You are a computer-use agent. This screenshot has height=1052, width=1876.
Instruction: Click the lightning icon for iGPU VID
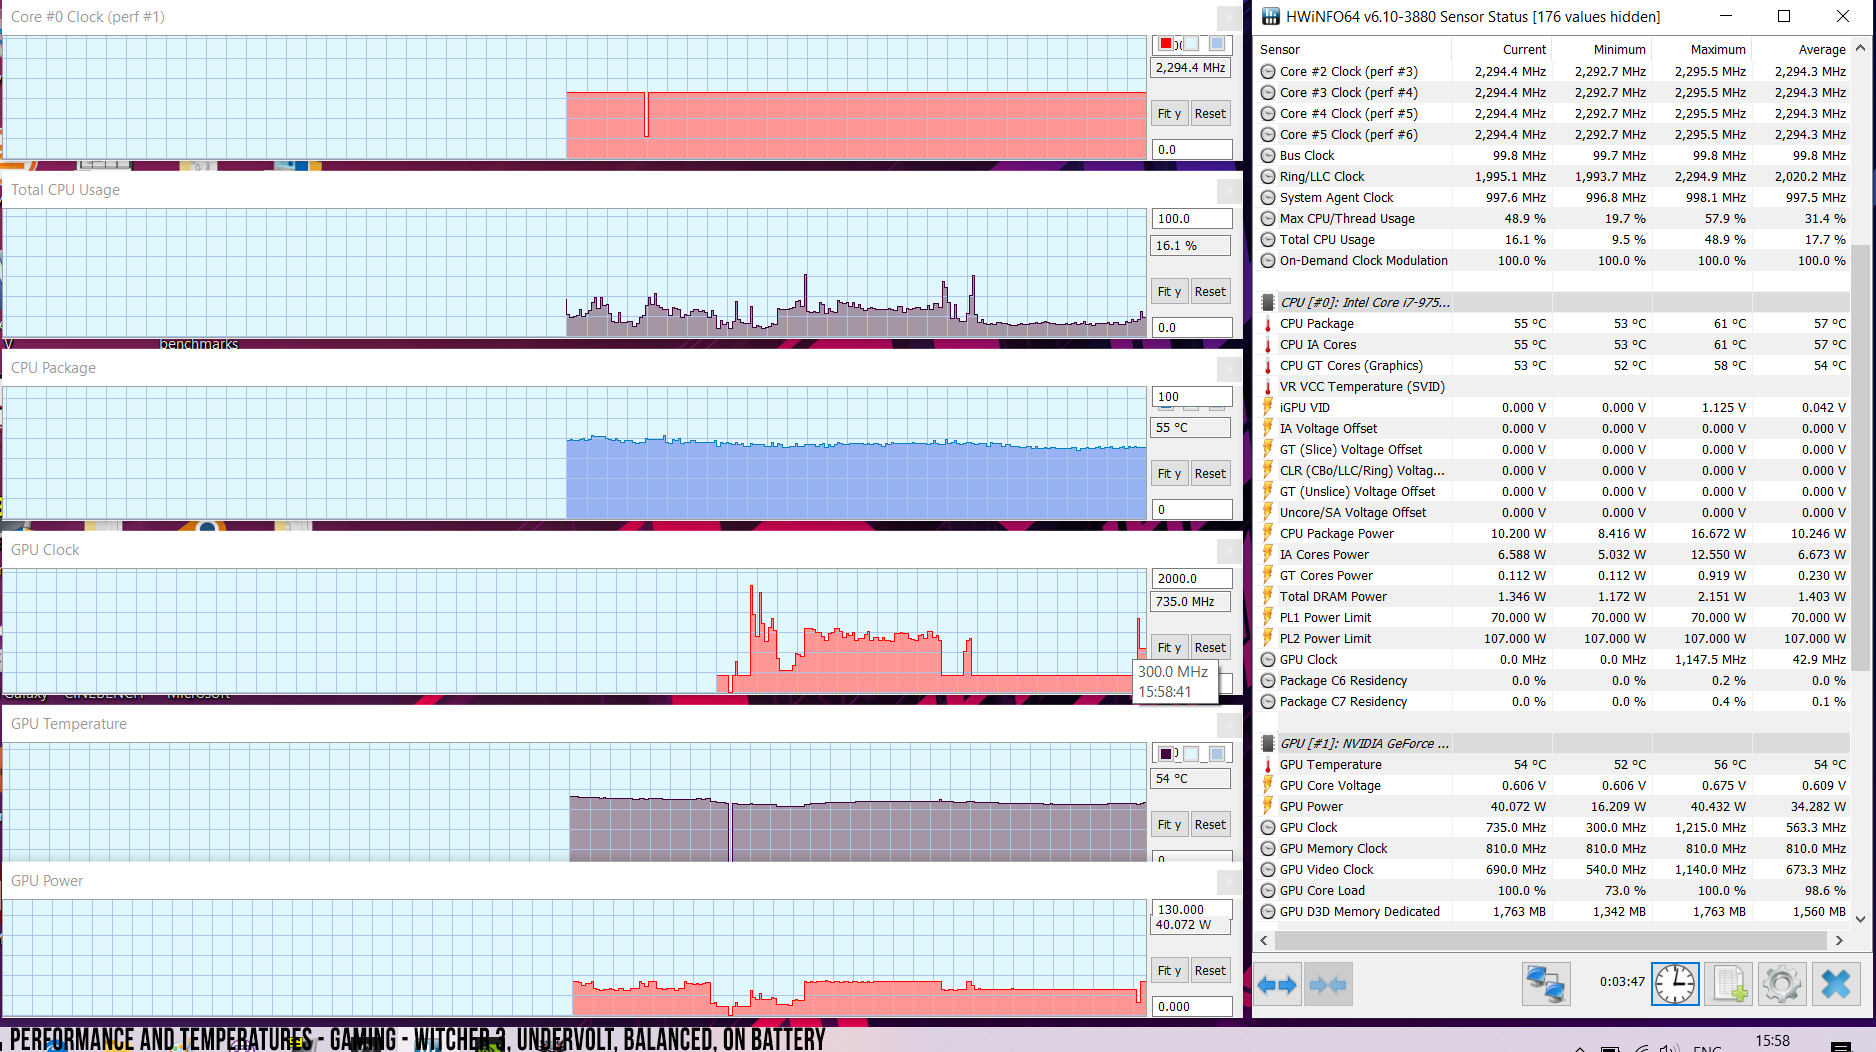pos(1268,407)
